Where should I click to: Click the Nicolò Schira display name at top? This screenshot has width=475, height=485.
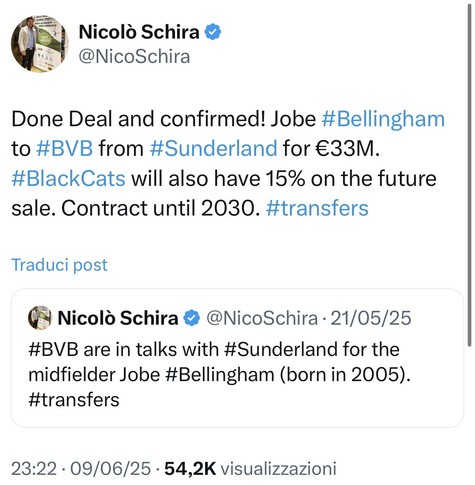[x=139, y=32]
